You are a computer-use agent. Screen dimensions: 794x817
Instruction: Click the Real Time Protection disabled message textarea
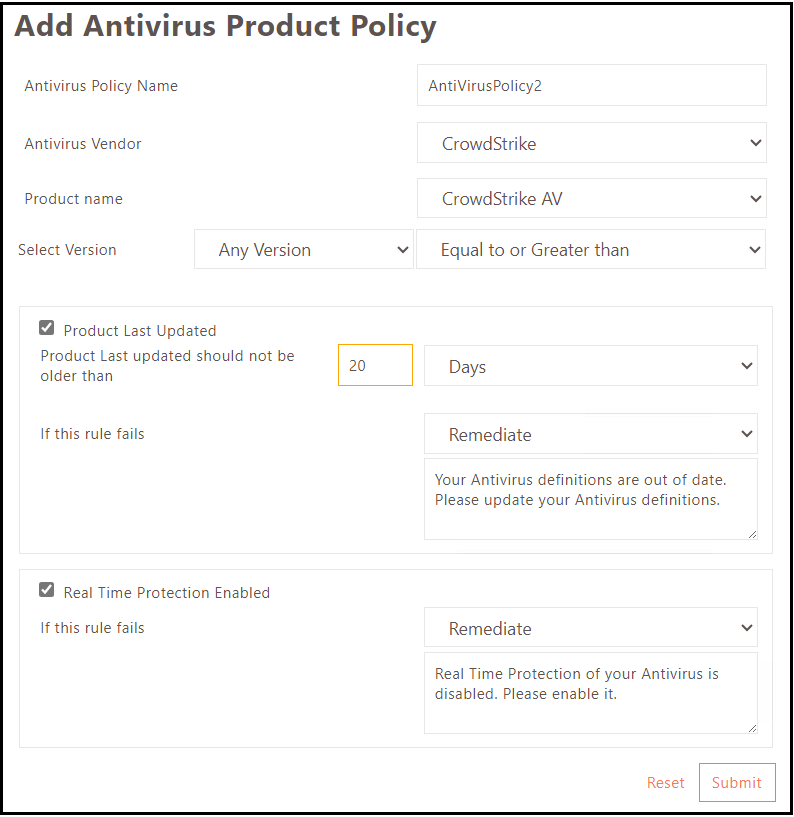coord(590,693)
